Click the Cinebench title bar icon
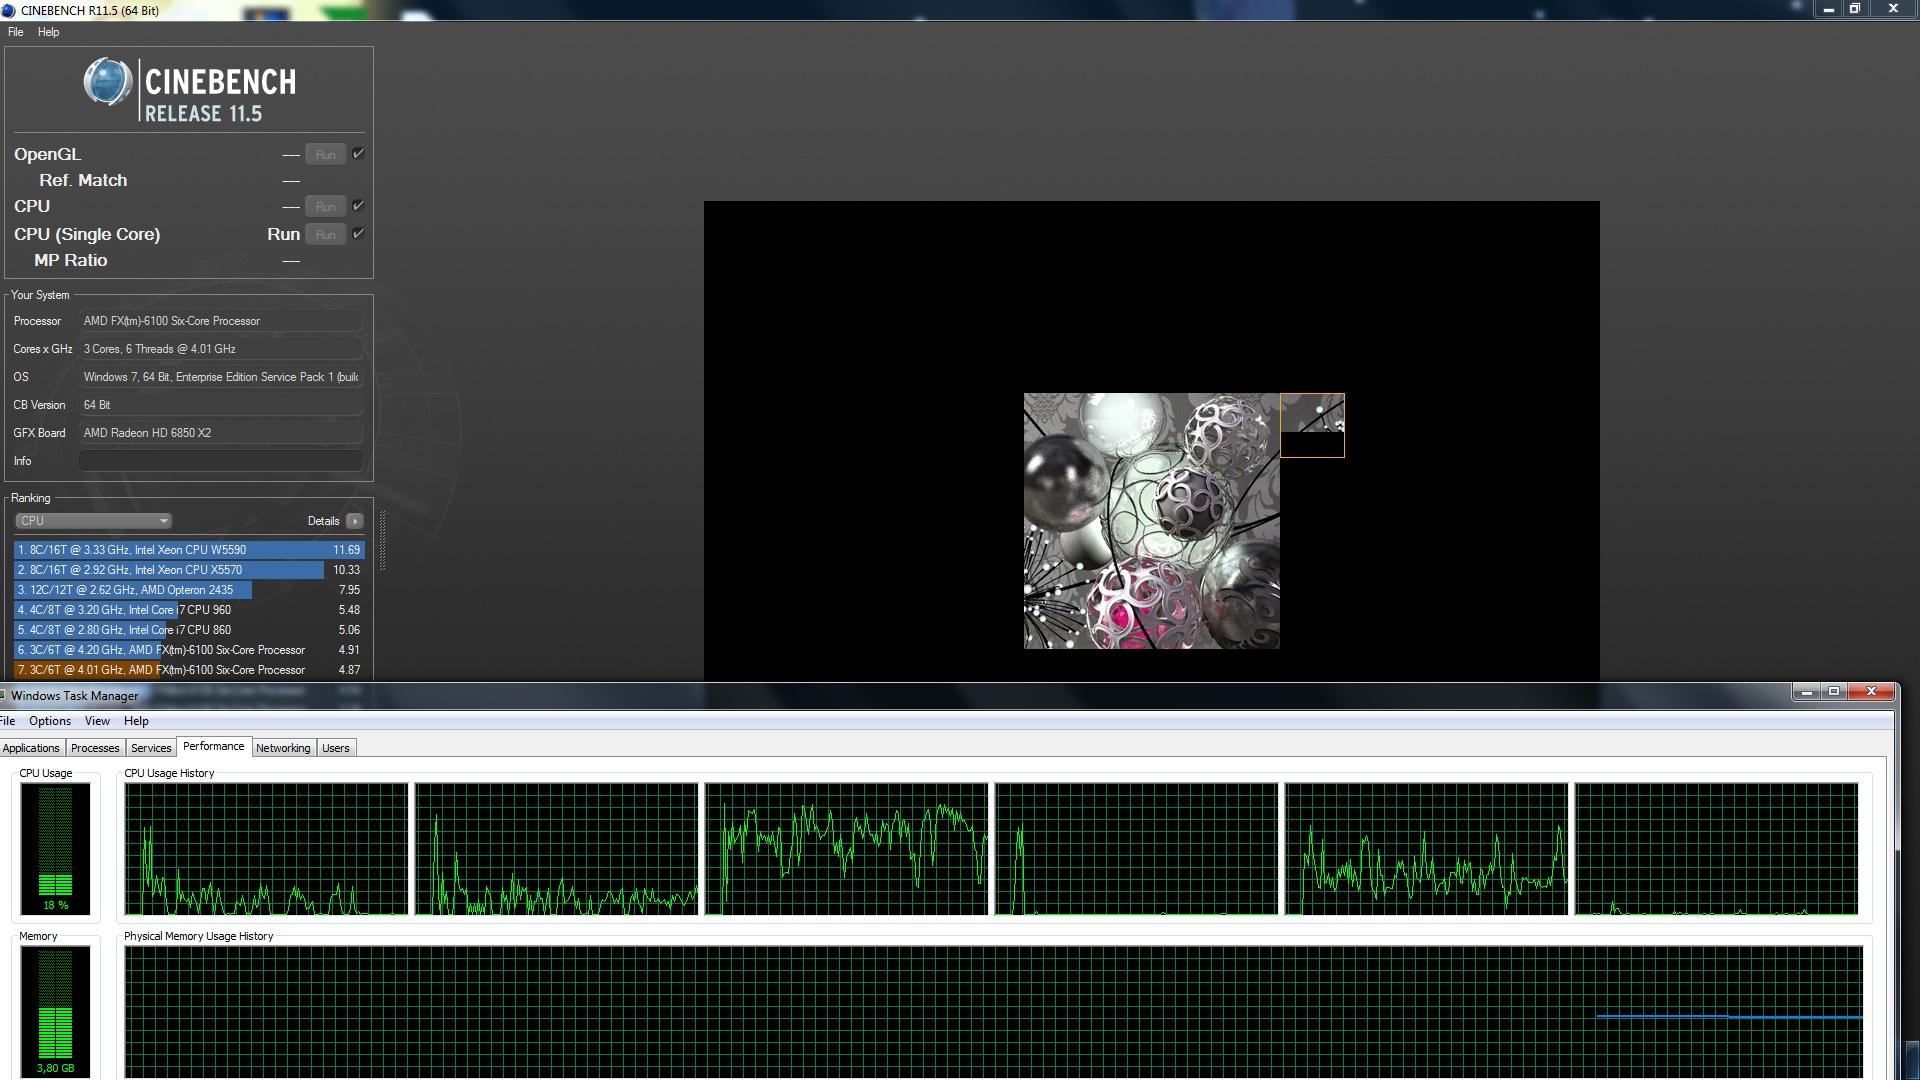 tap(8, 10)
